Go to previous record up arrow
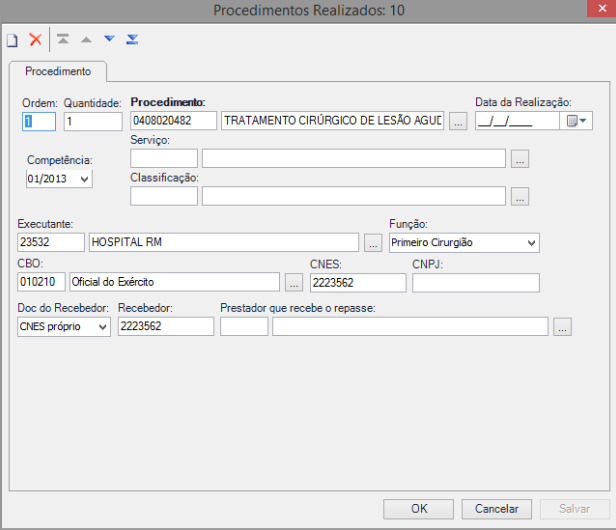 coord(86,39)
